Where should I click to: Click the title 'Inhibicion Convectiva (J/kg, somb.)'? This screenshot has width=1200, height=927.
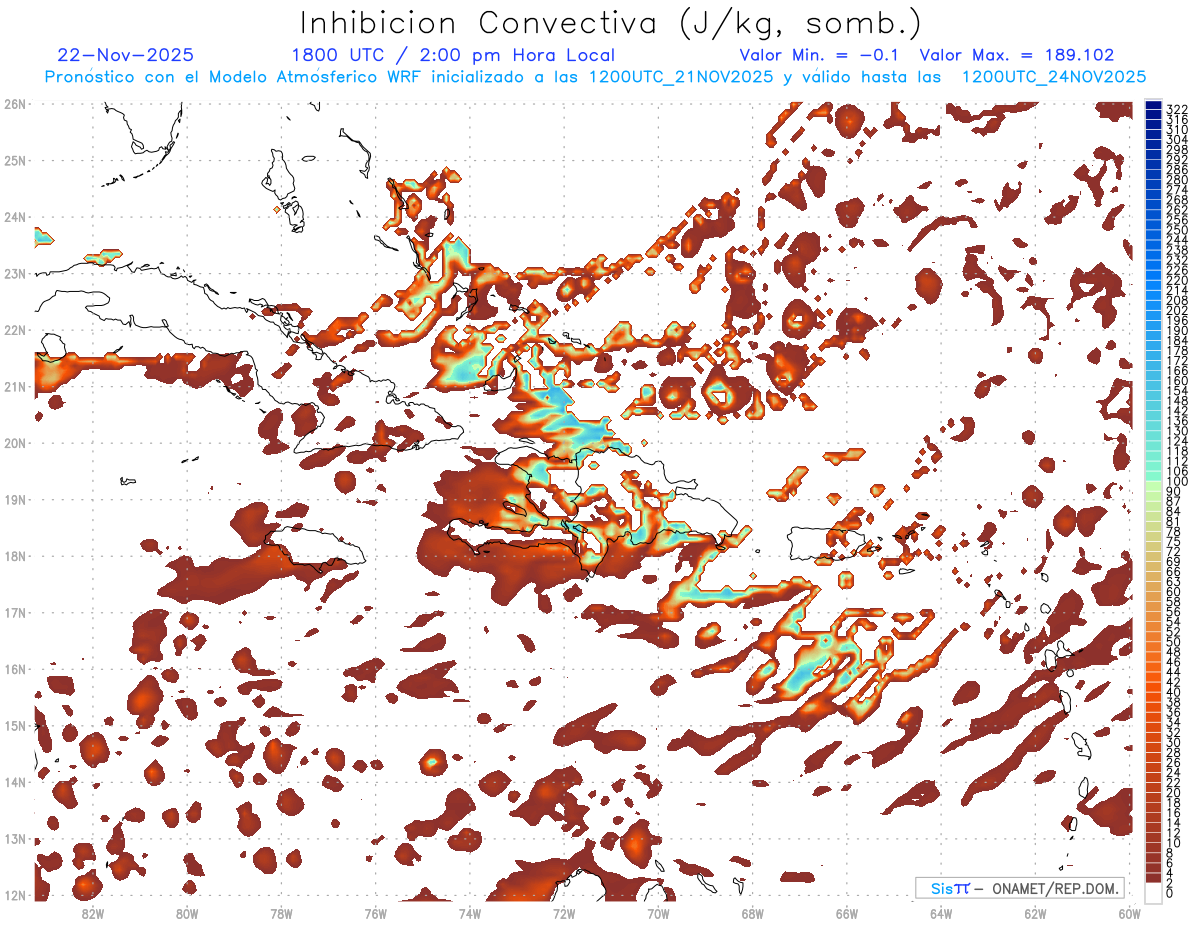[x=611, y=23]
